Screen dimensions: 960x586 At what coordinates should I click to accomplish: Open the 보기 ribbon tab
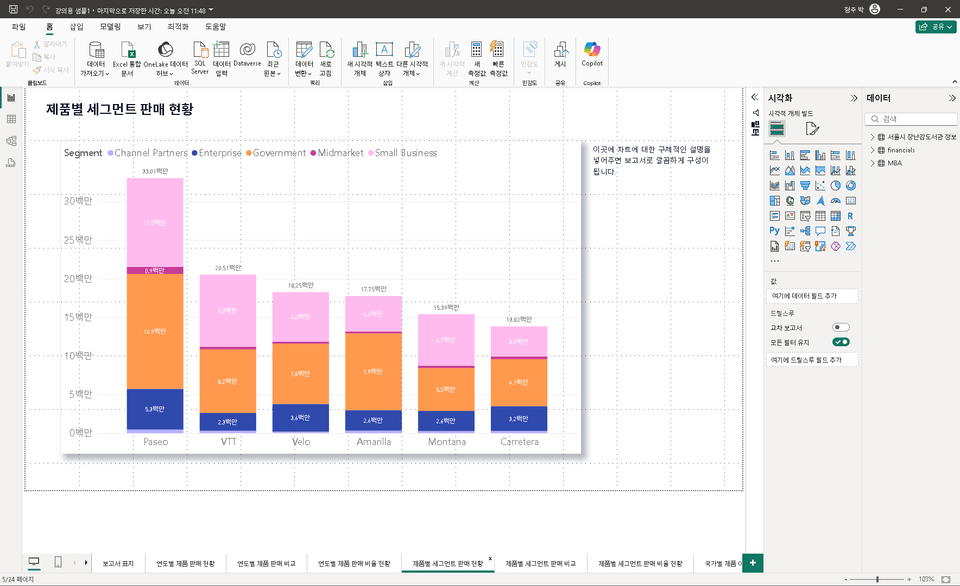[x=144, y=27]
